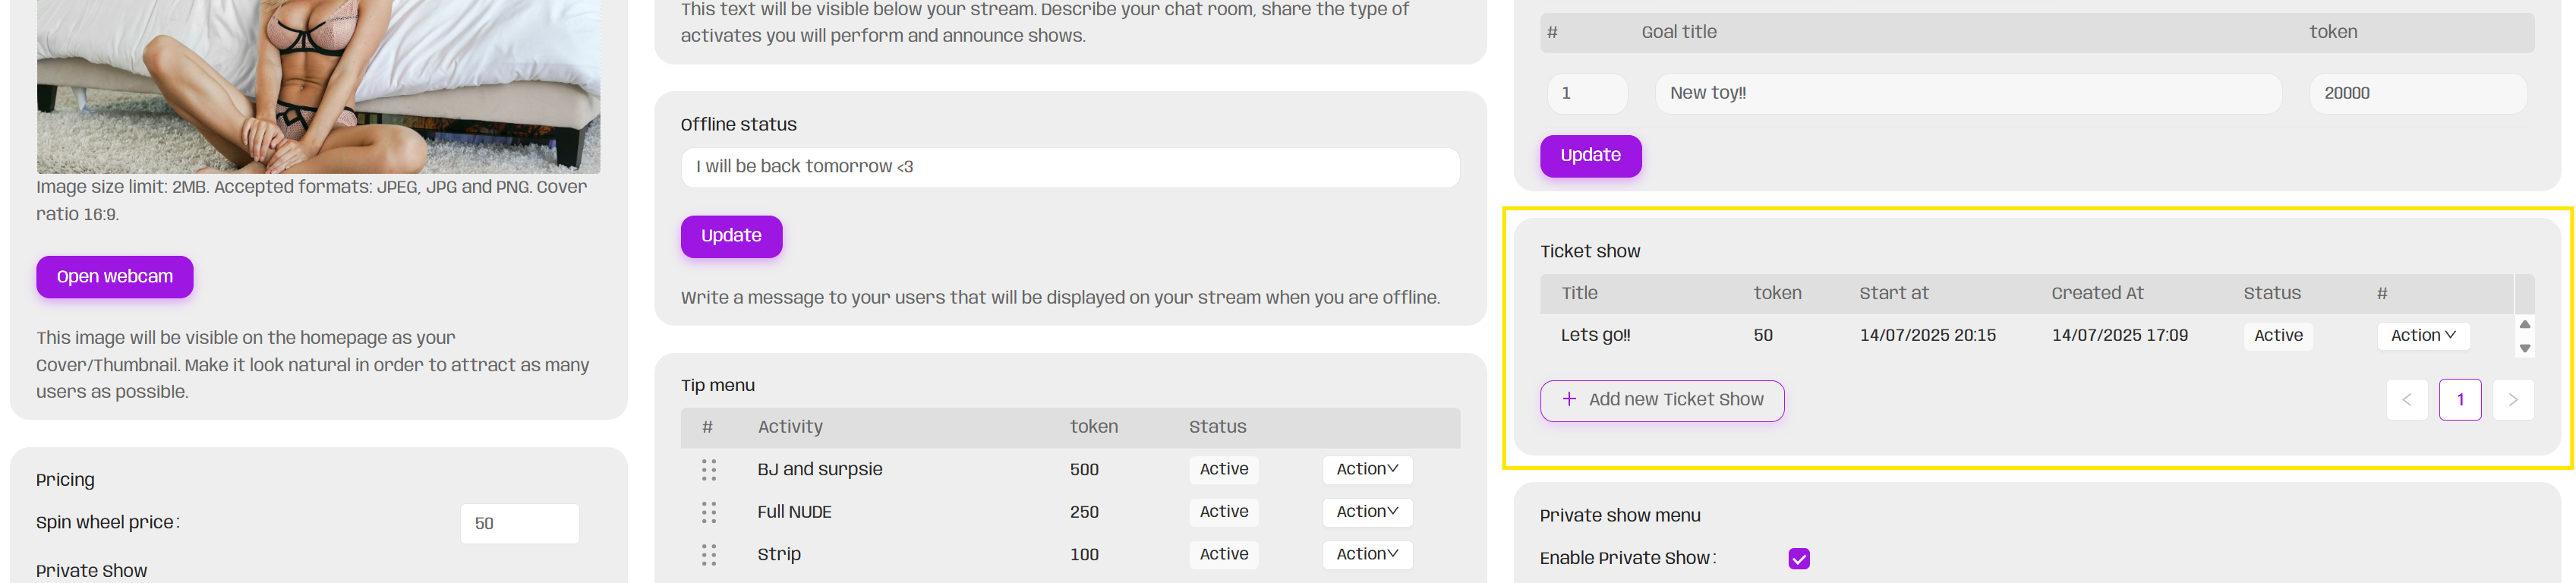Add new Ticket Show
The image size is (2576, 583).
(x=1661, y=400)
